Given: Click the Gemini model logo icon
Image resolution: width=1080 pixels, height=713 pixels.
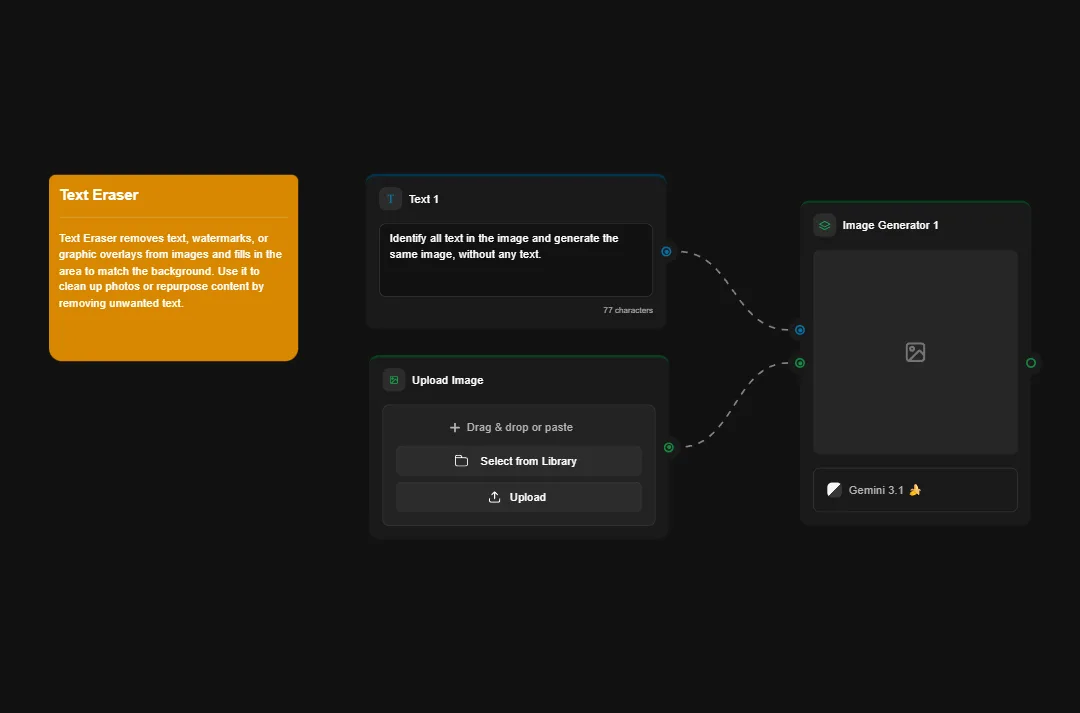Looking at the screenshot, I should 833,489.
